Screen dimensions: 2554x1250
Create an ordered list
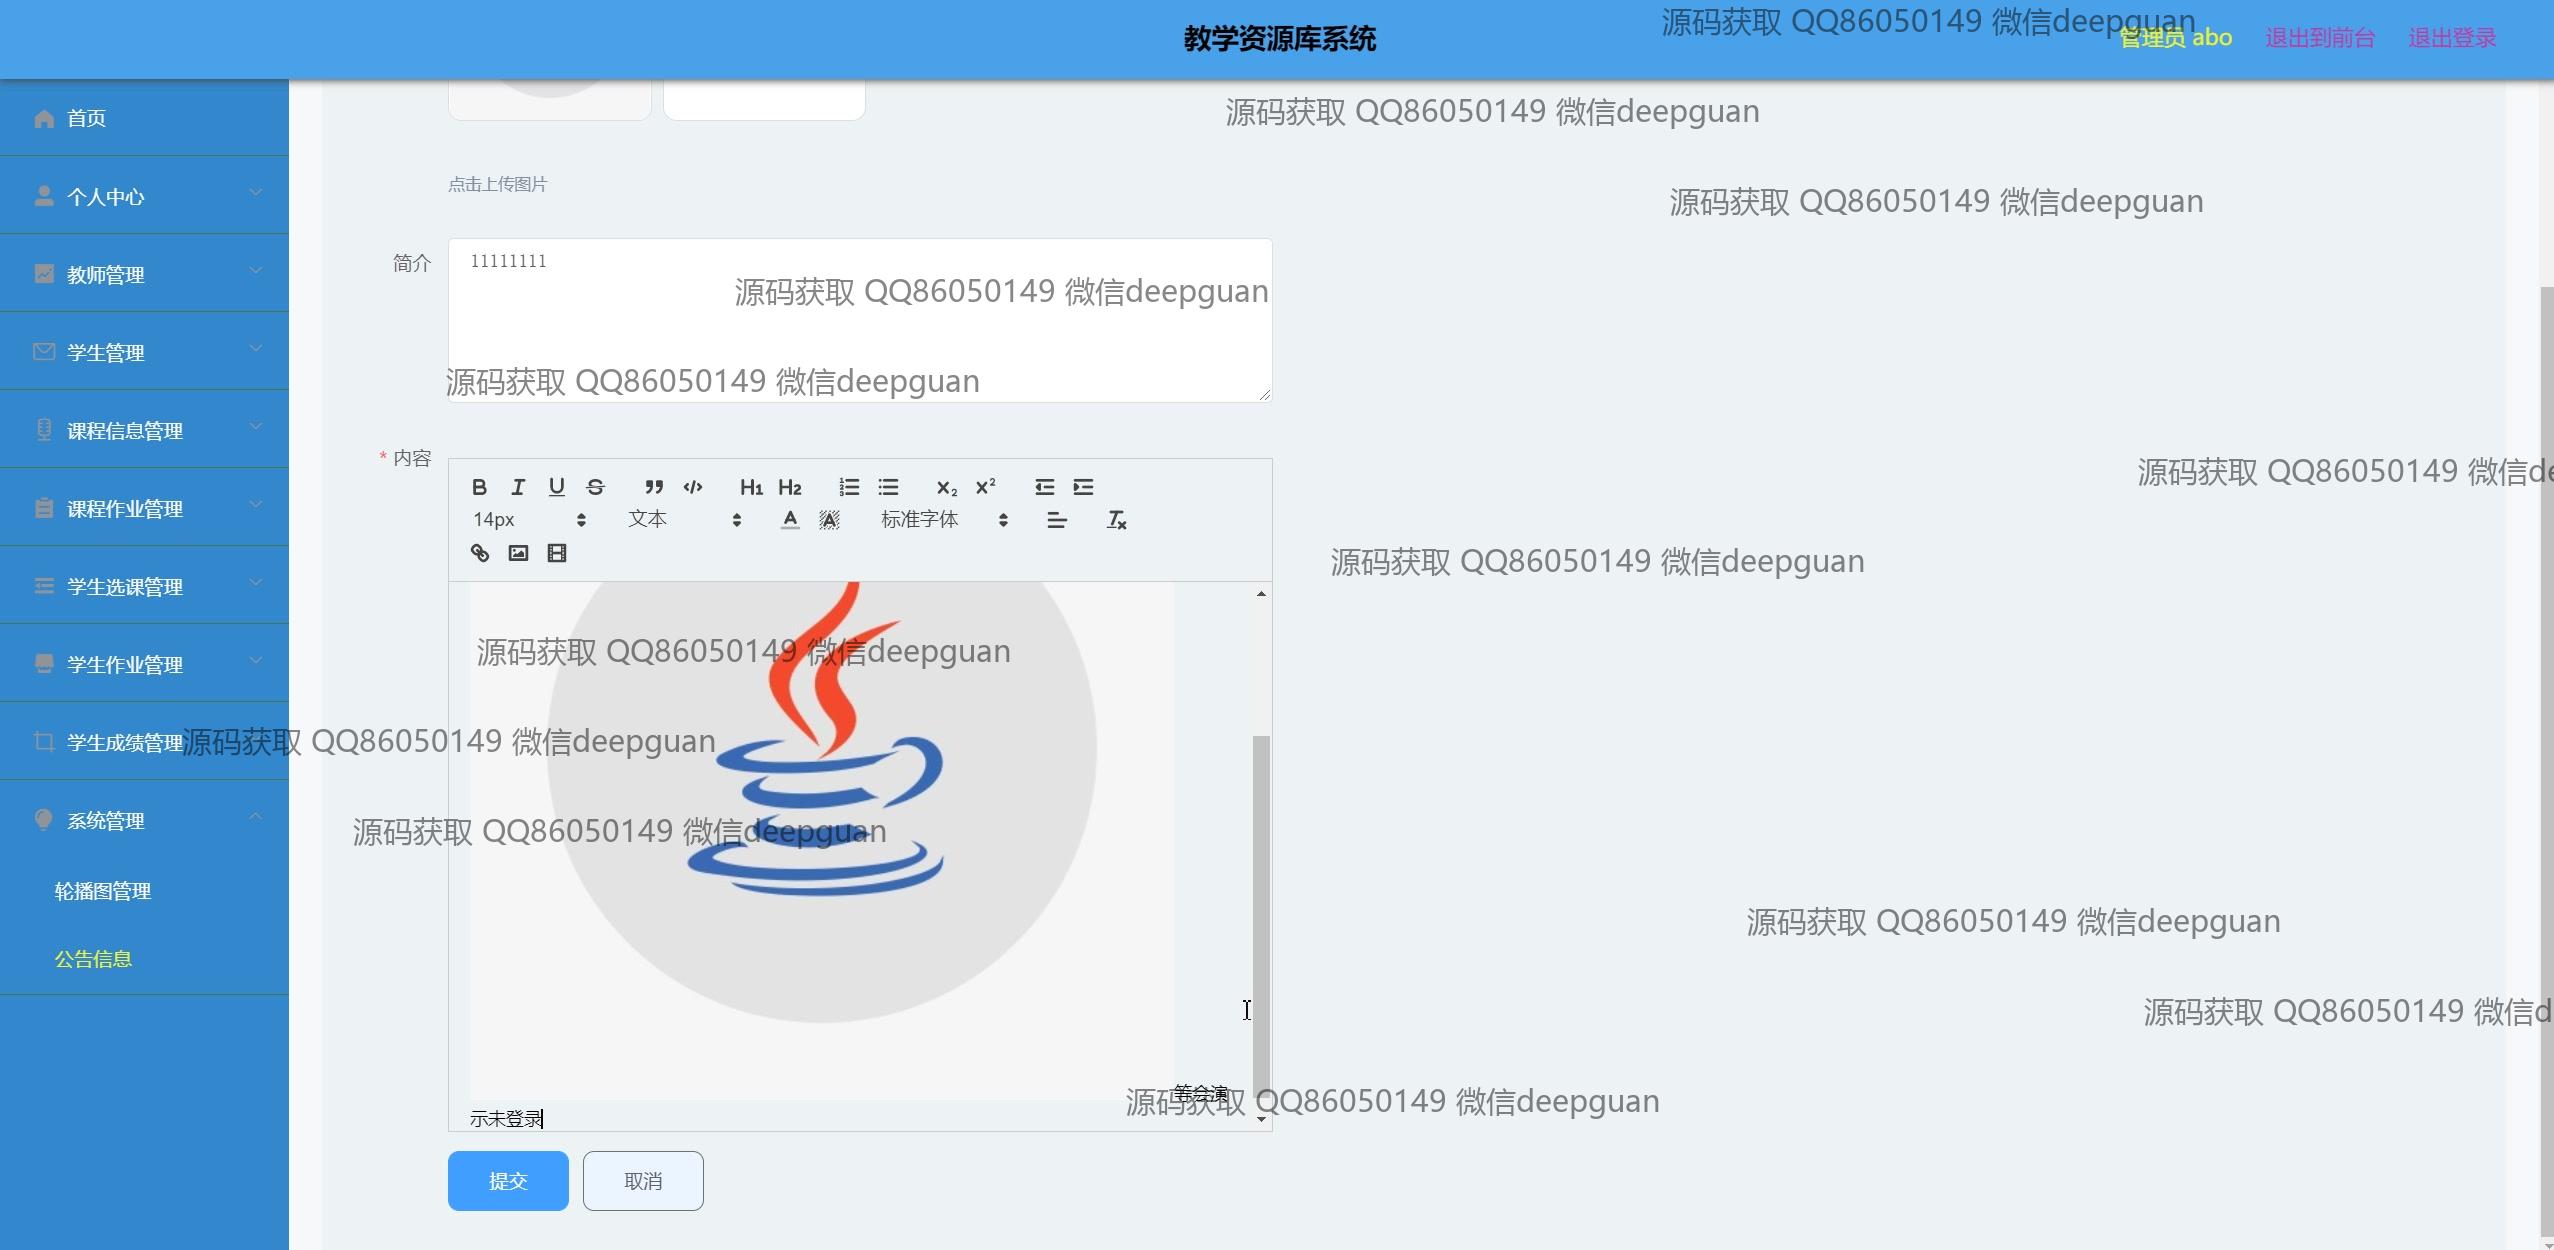[x=847, y=487]
